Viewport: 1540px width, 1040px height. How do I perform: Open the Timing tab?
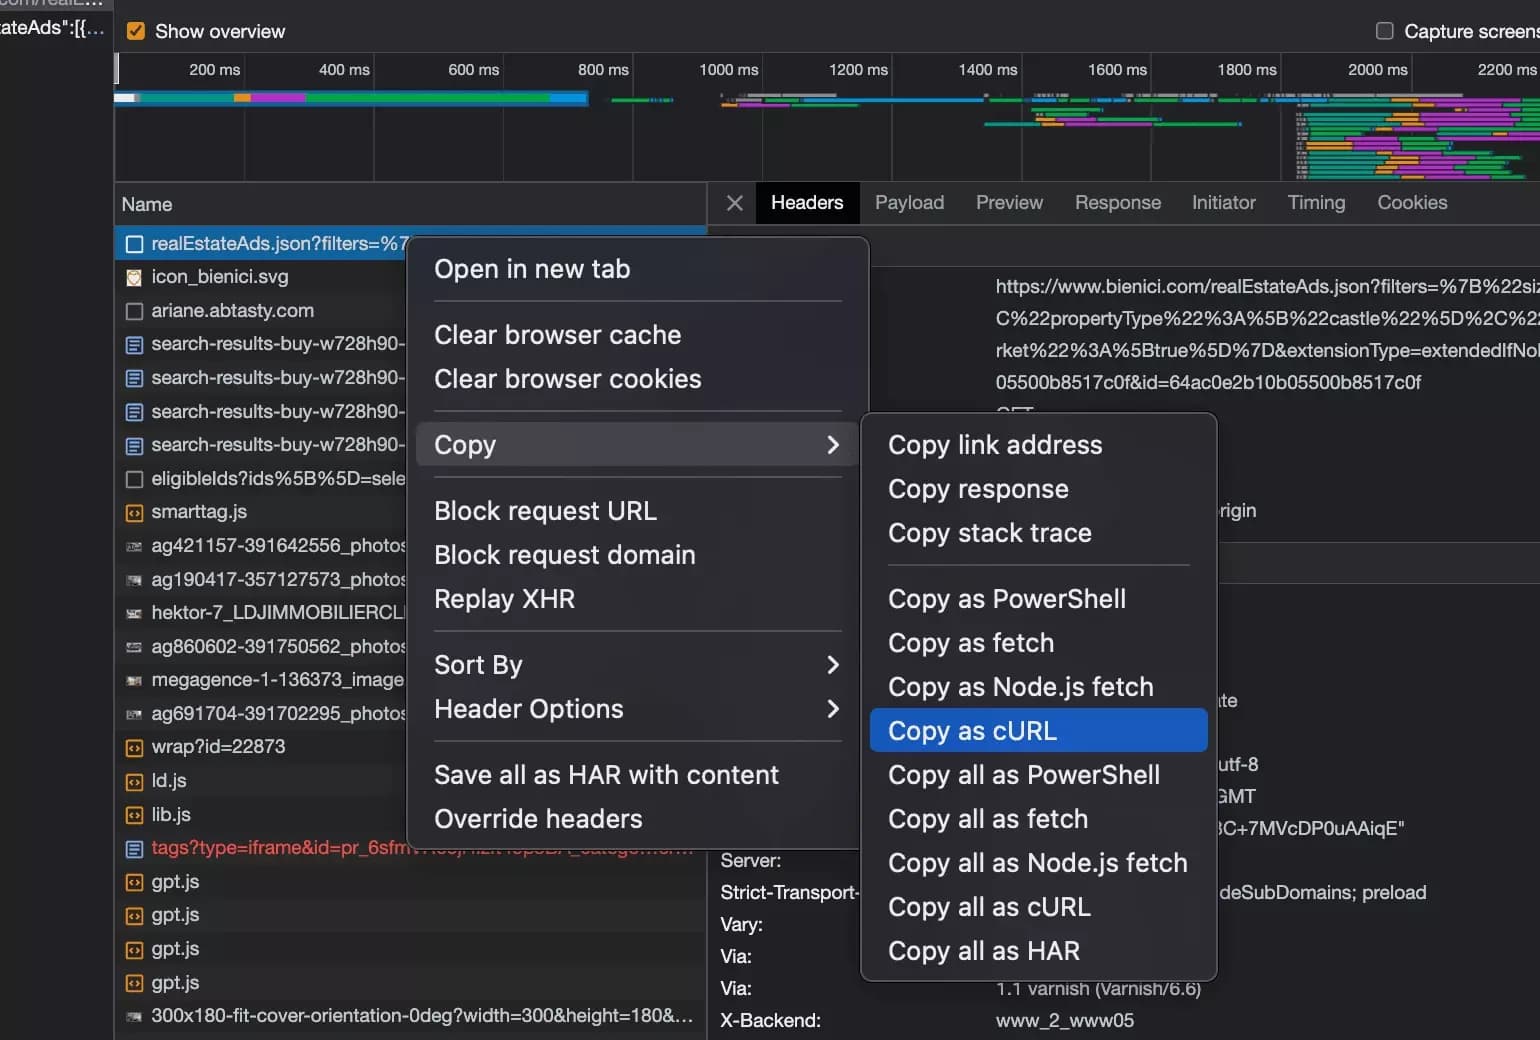coord(1316,203)
